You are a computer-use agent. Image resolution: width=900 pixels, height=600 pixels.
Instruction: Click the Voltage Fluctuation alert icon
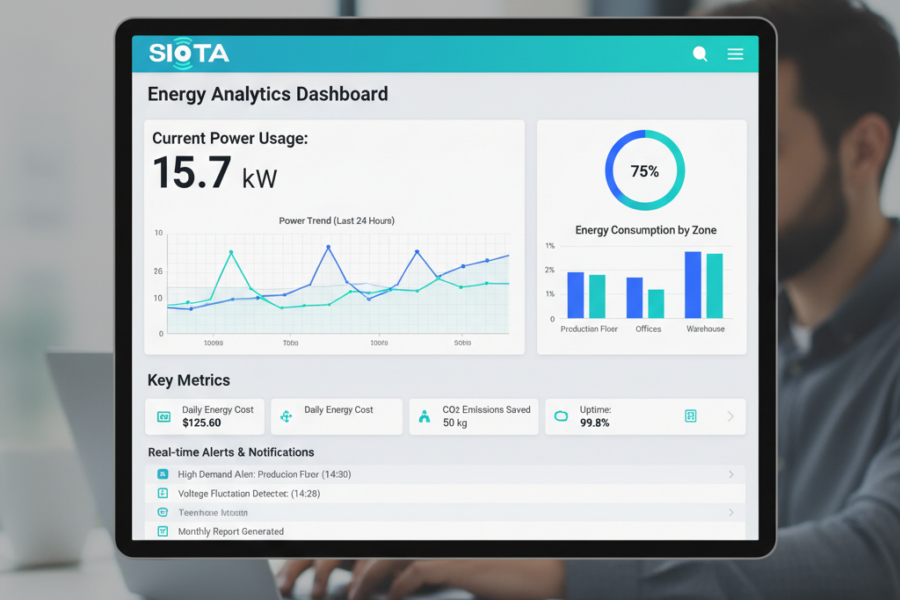(163, 493)
